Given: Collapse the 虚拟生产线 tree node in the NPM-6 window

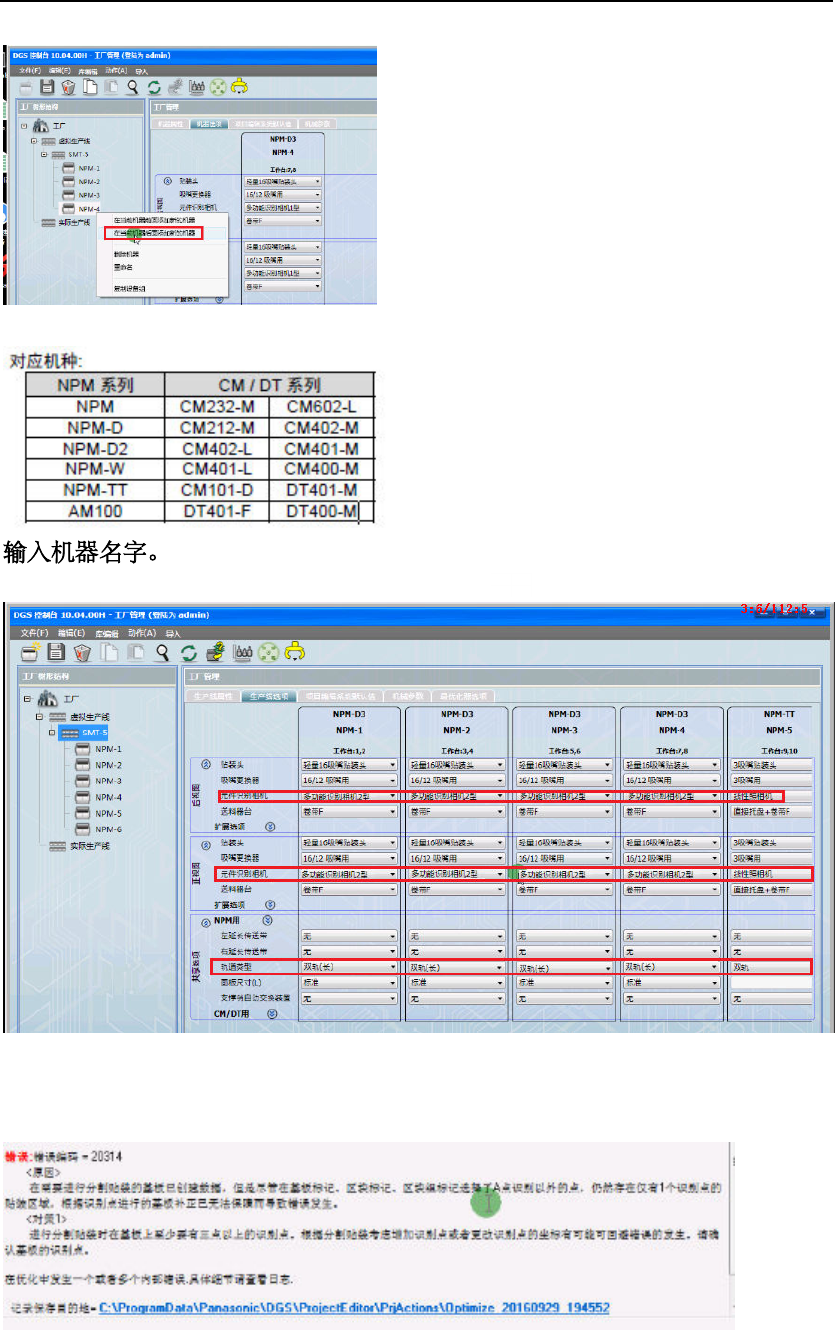Looking at the screenshot, I should (x=41, y=717).
